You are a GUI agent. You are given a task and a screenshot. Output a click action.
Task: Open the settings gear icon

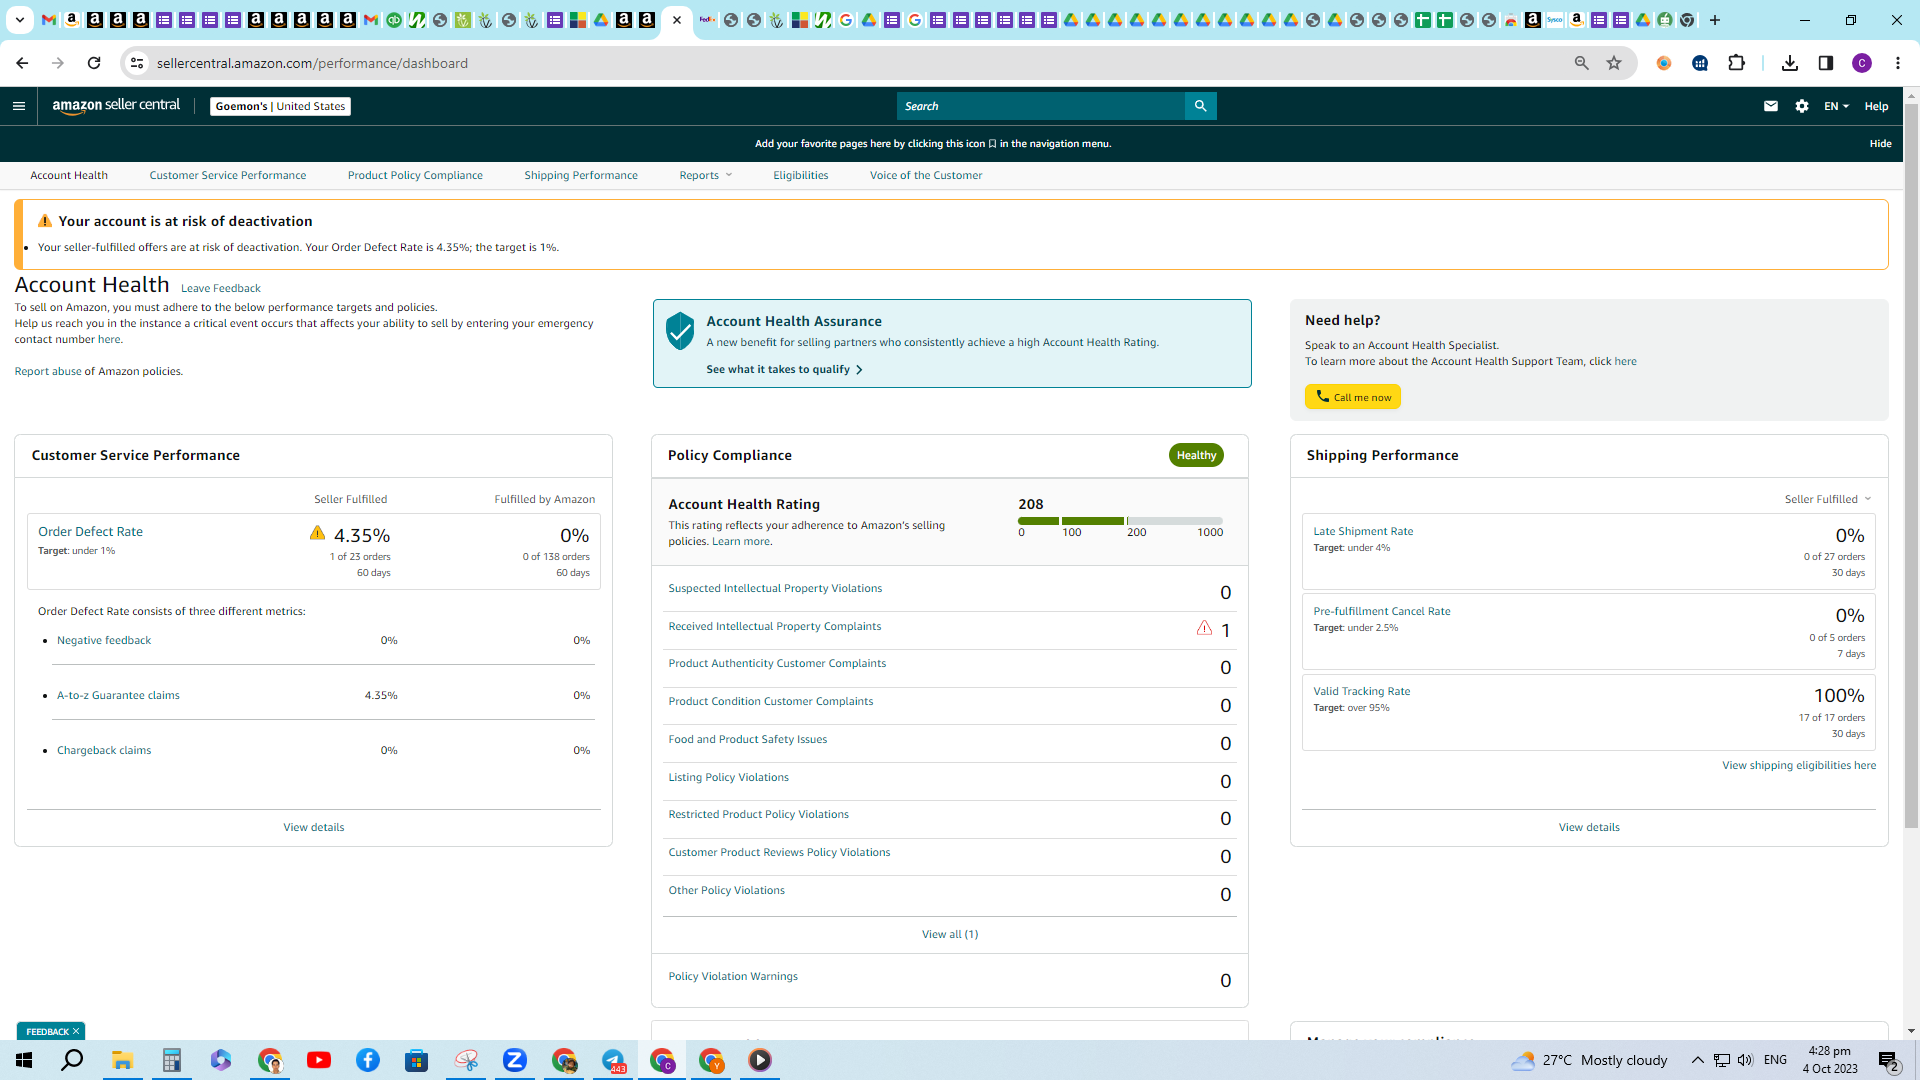point(1802,106)
